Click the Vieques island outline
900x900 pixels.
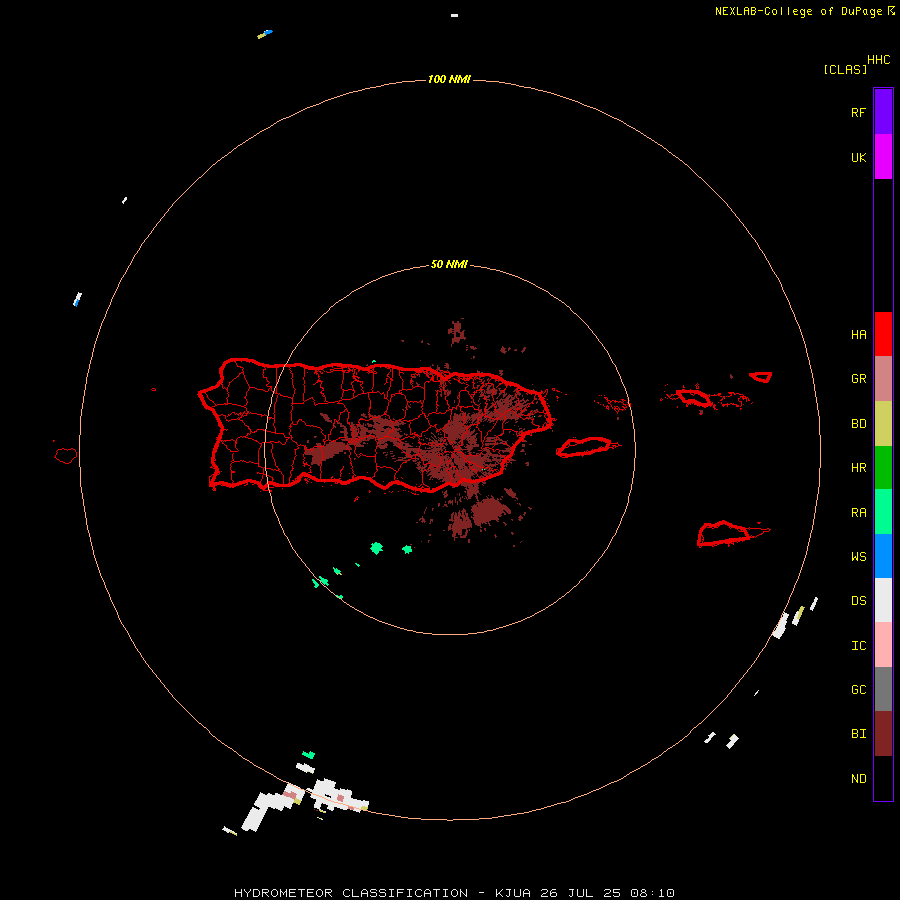pos(584,447)
